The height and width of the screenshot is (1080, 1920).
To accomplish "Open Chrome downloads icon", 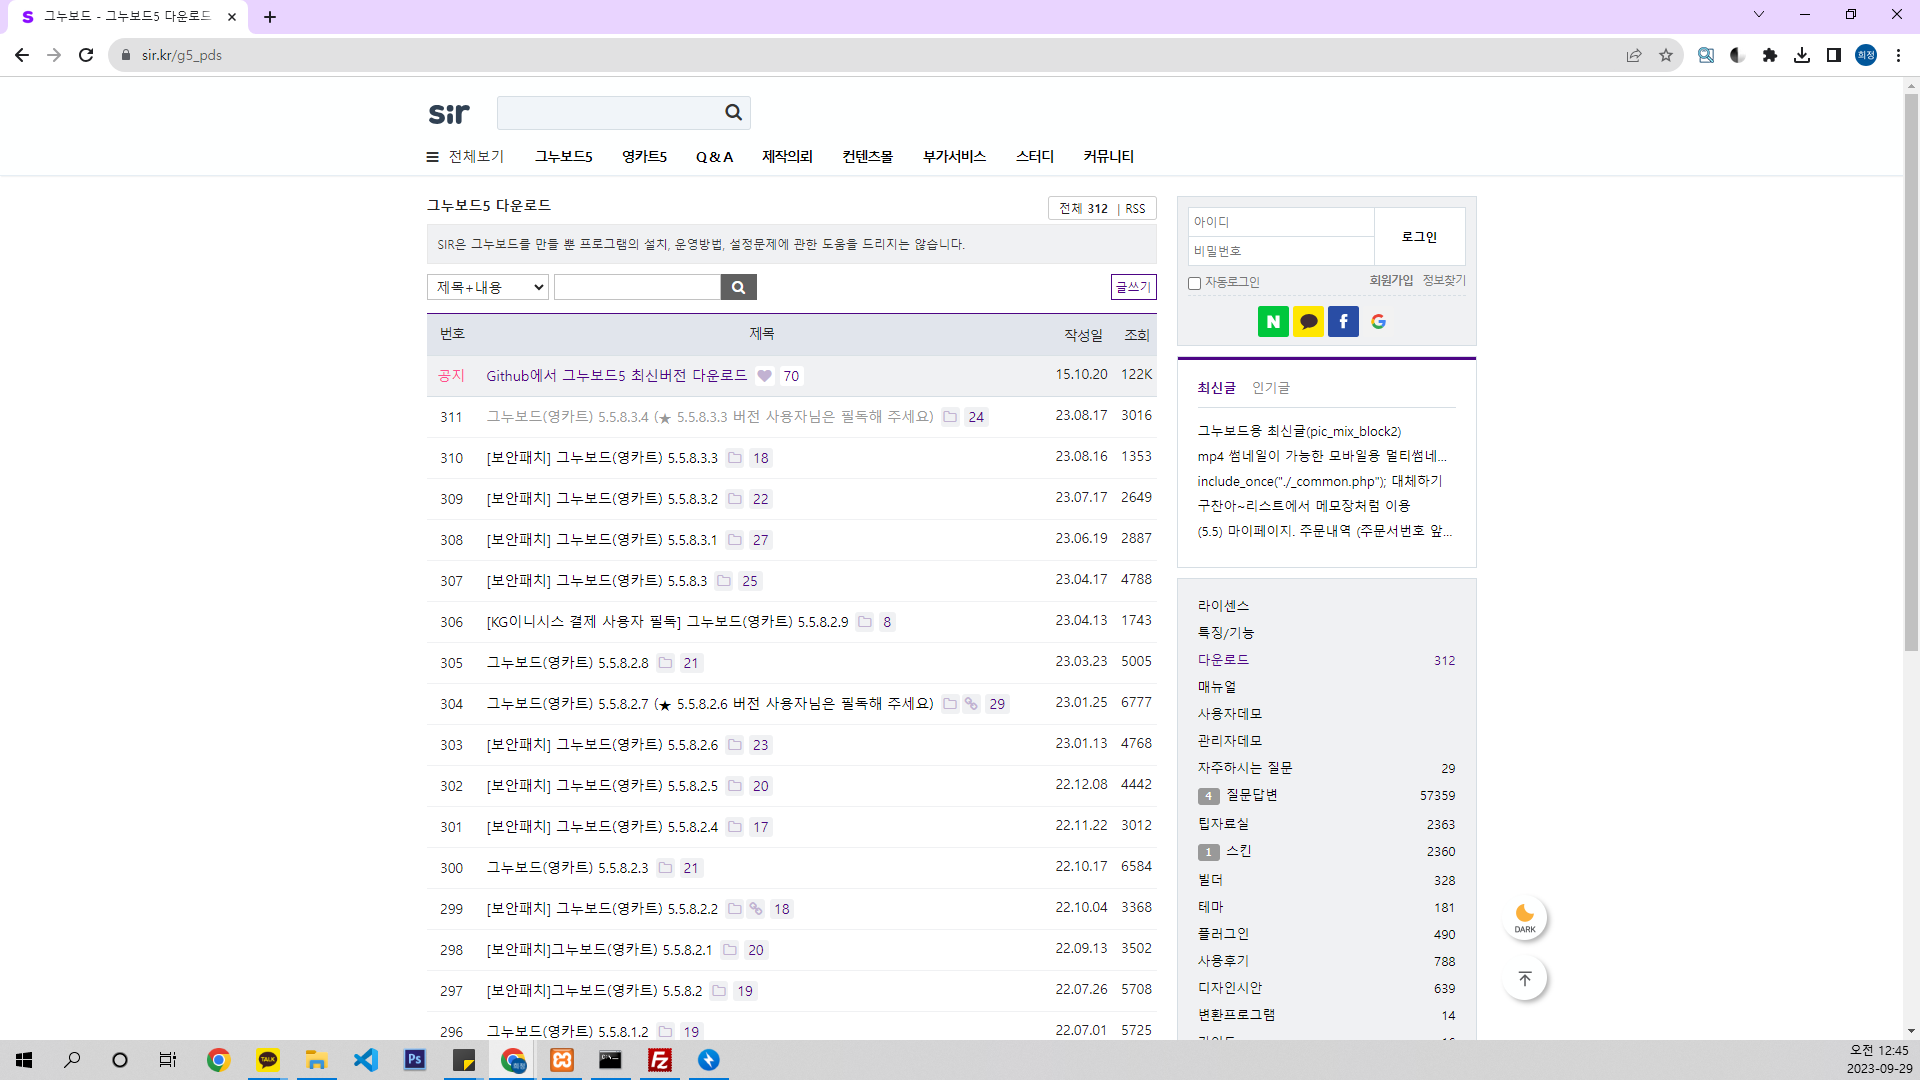I will (1802, 55).
